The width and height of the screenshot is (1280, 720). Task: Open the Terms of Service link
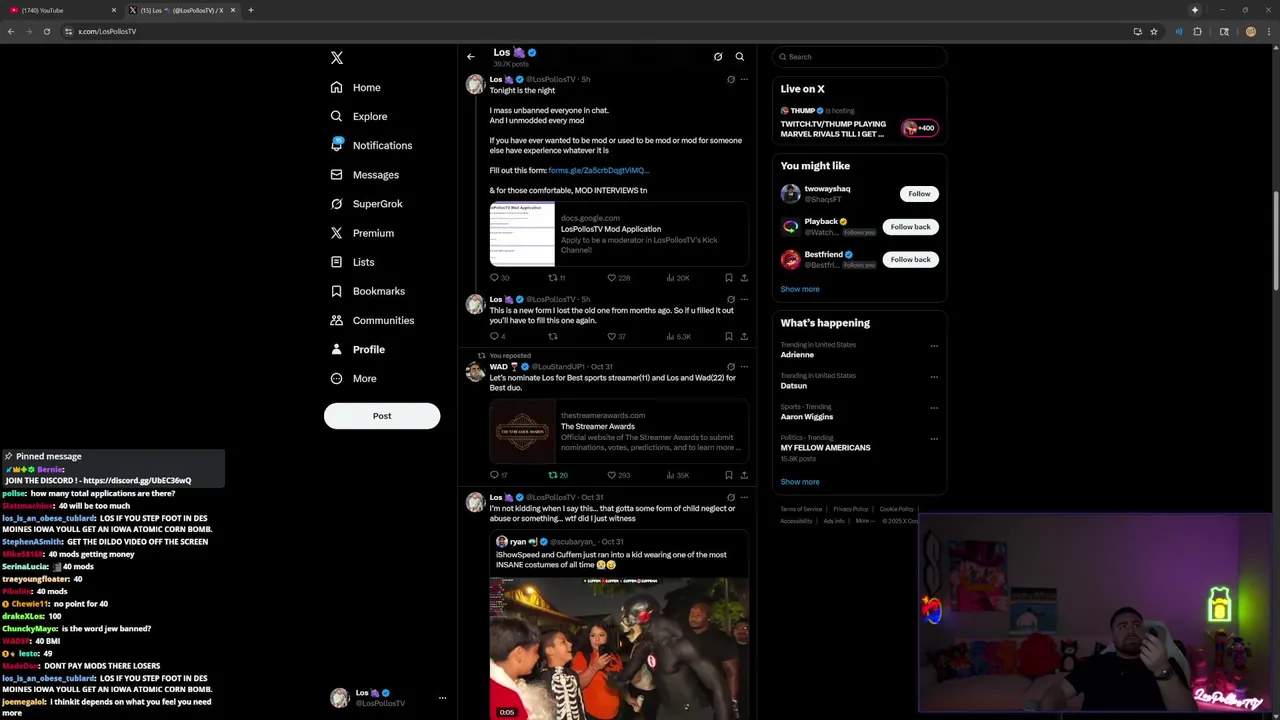click(x=801, y=509)
